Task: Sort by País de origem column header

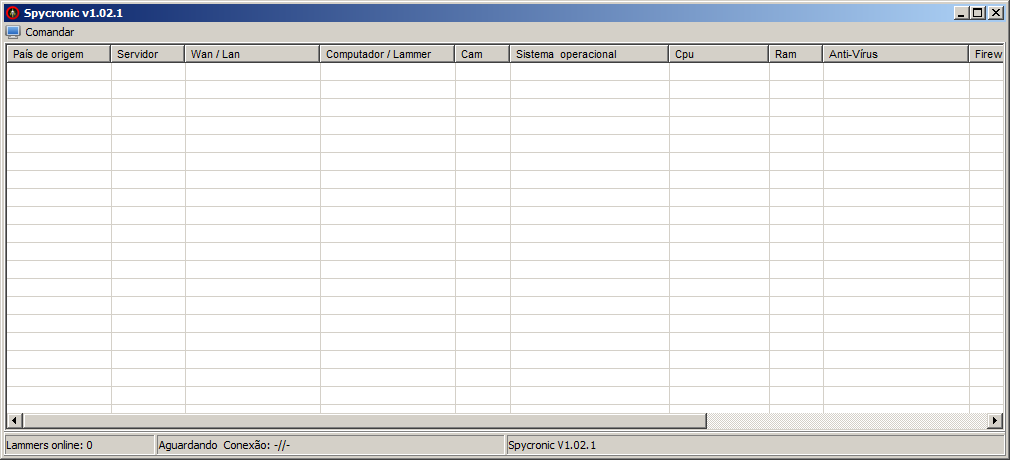Action: point(58,54)
